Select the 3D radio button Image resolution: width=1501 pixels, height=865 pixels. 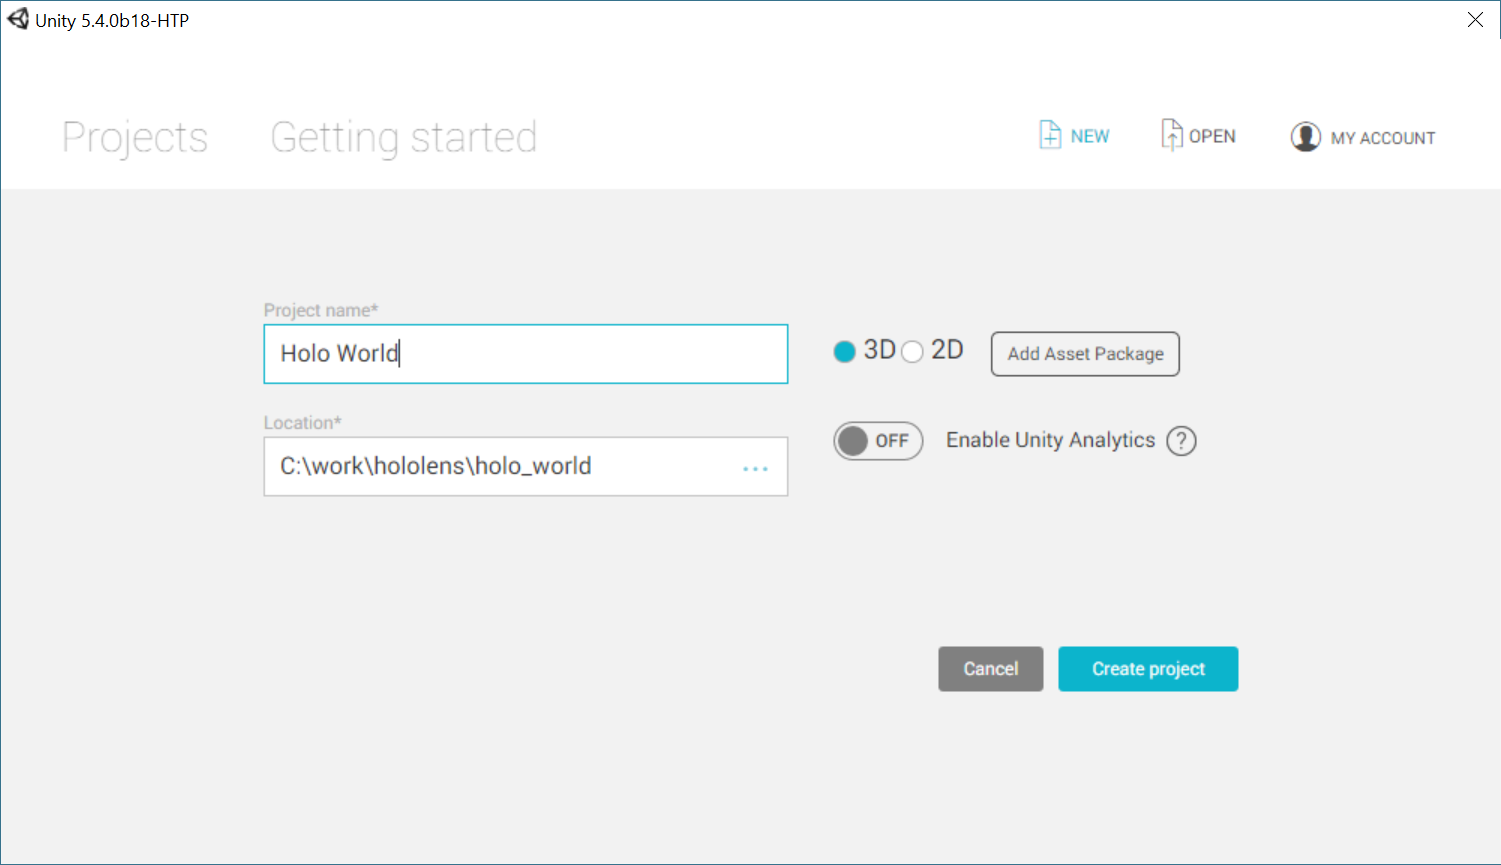845,352
